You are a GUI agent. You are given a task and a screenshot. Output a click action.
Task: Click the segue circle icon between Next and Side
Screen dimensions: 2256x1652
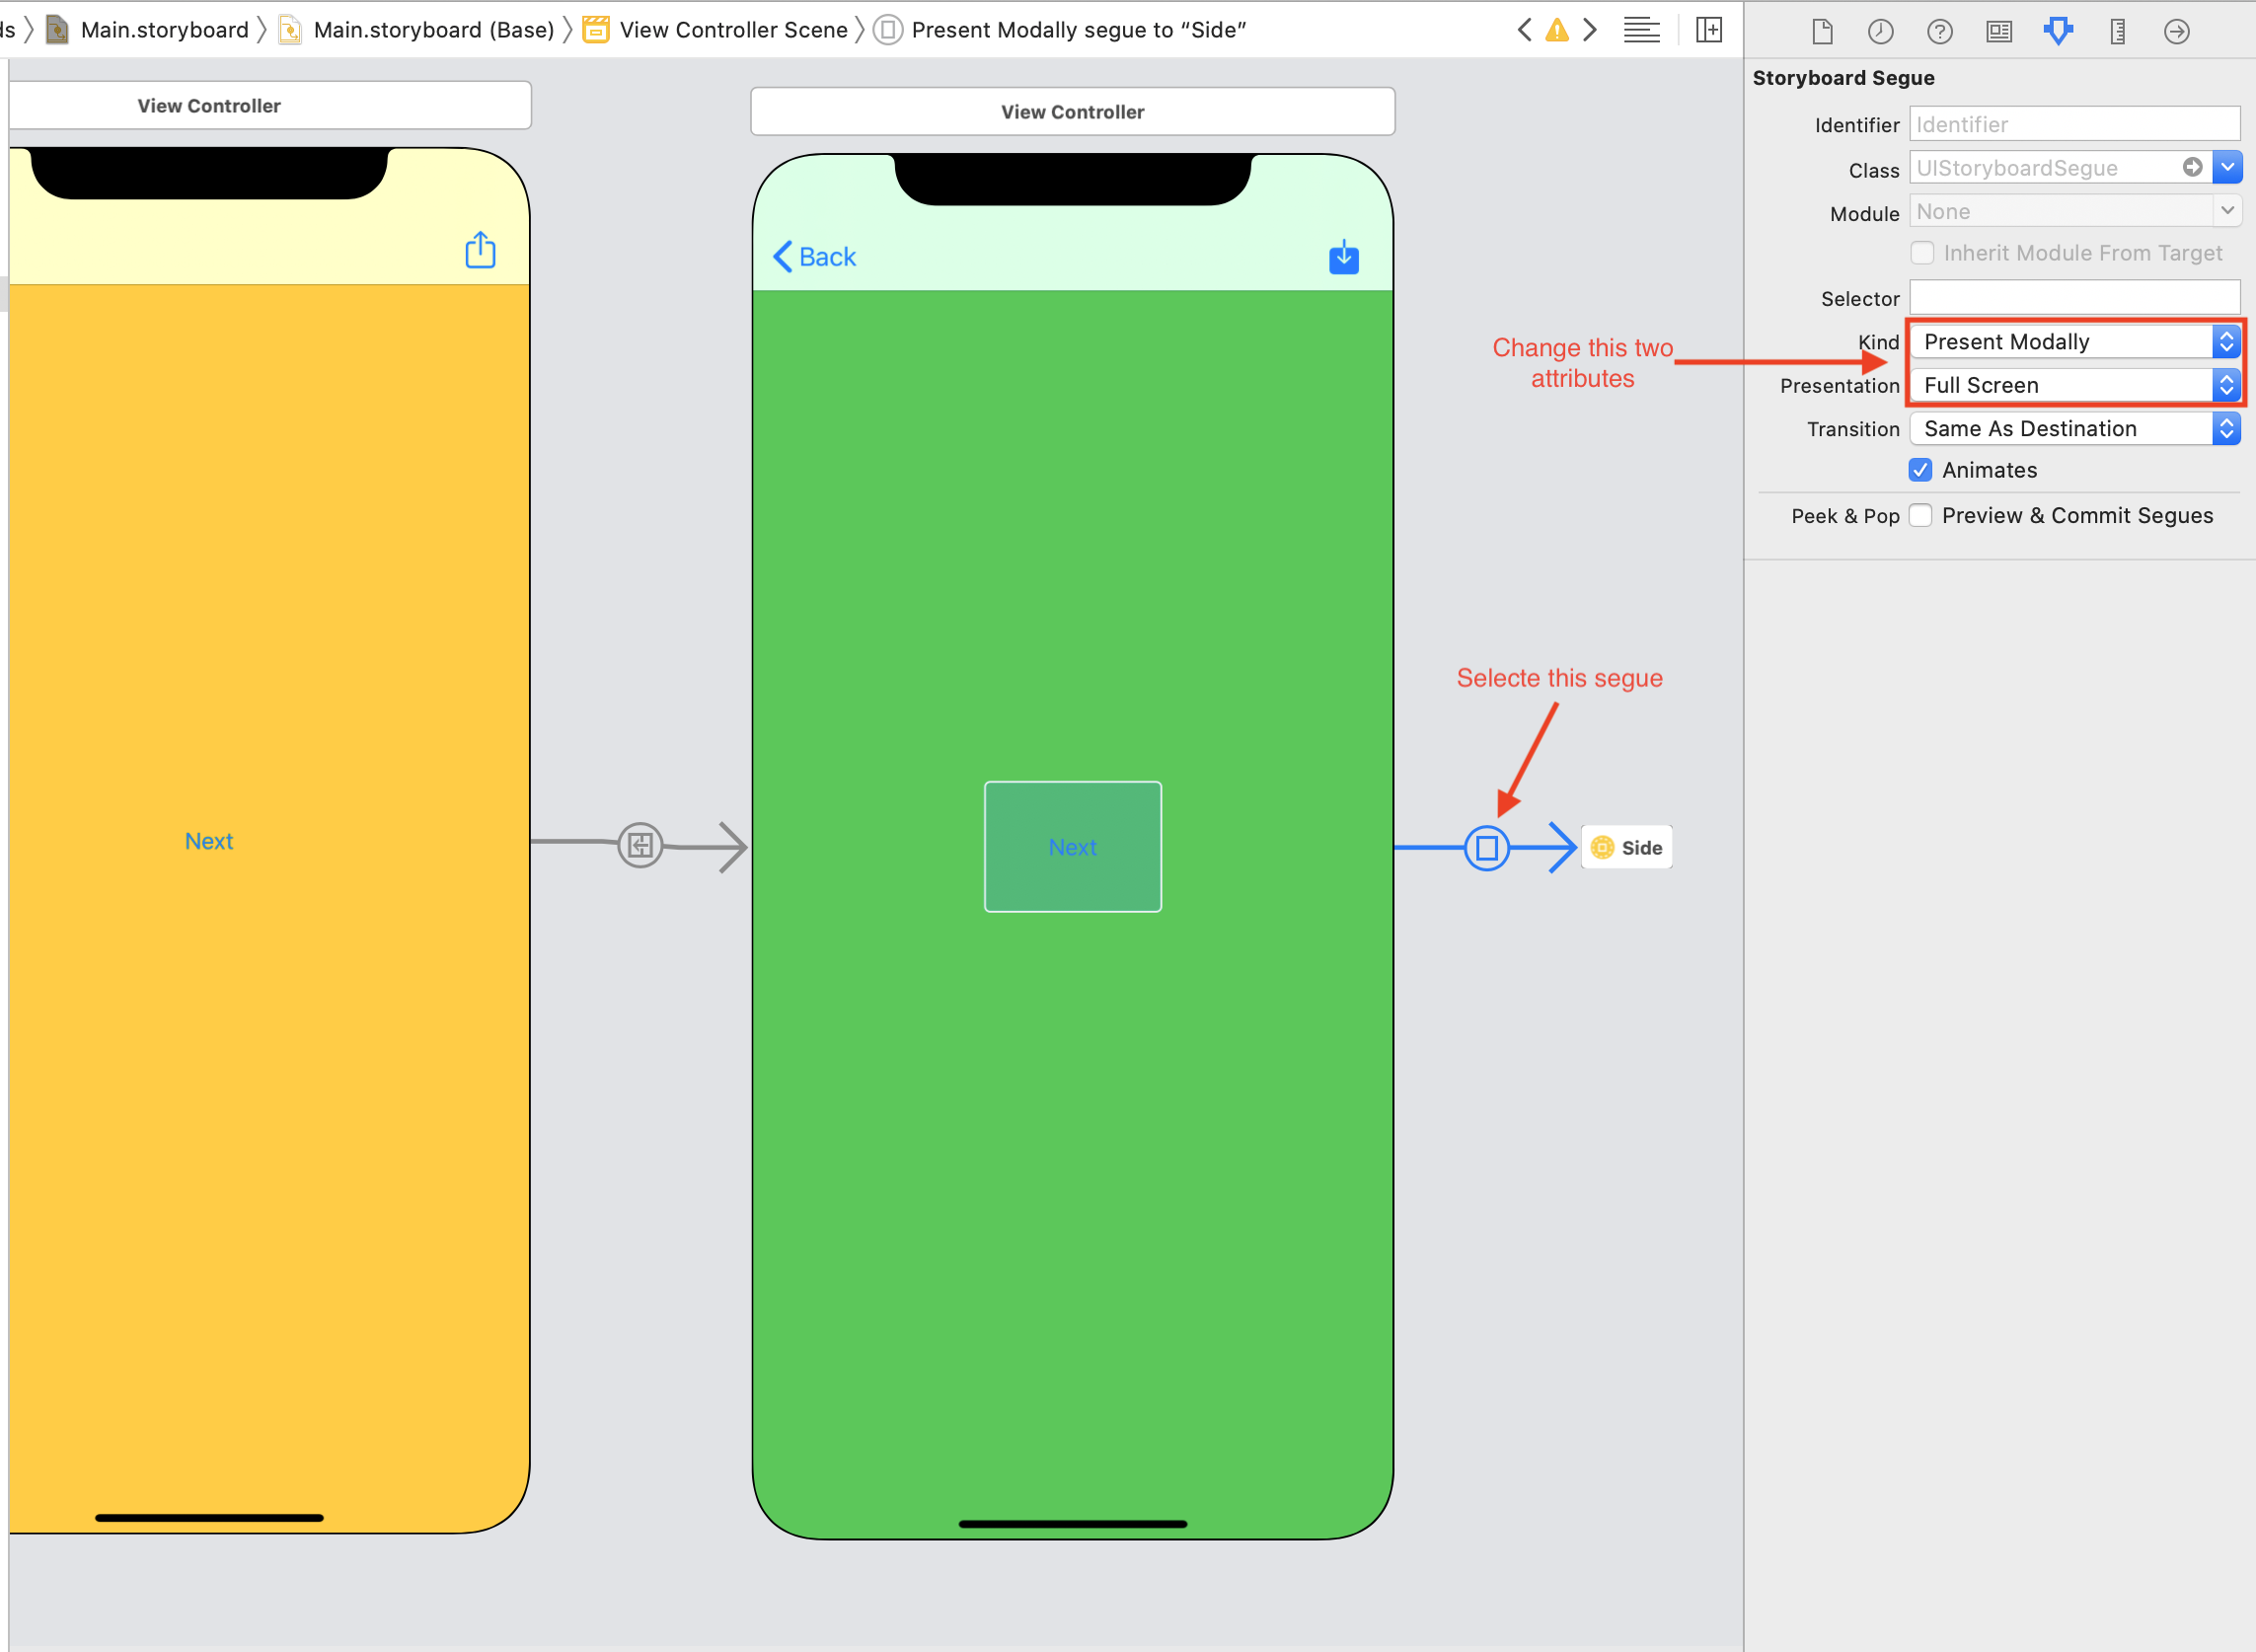(1485, 848)
